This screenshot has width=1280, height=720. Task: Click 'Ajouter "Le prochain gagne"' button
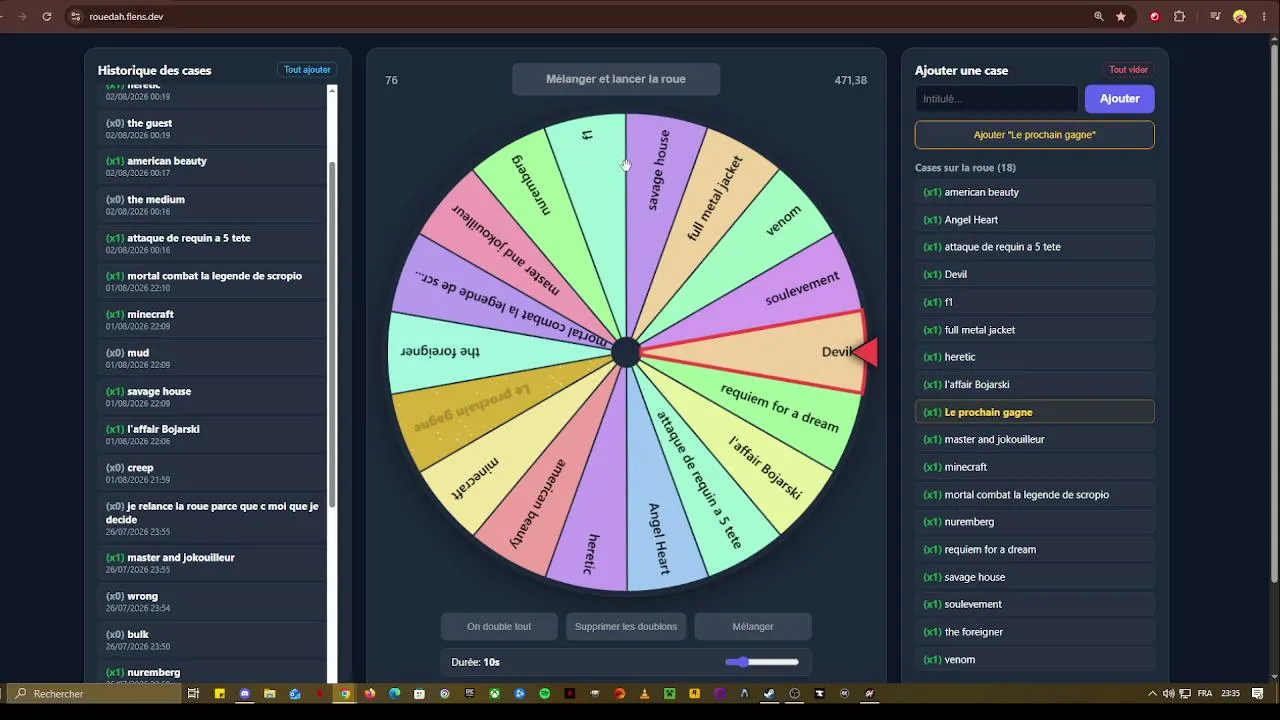tap(1035, 135)
